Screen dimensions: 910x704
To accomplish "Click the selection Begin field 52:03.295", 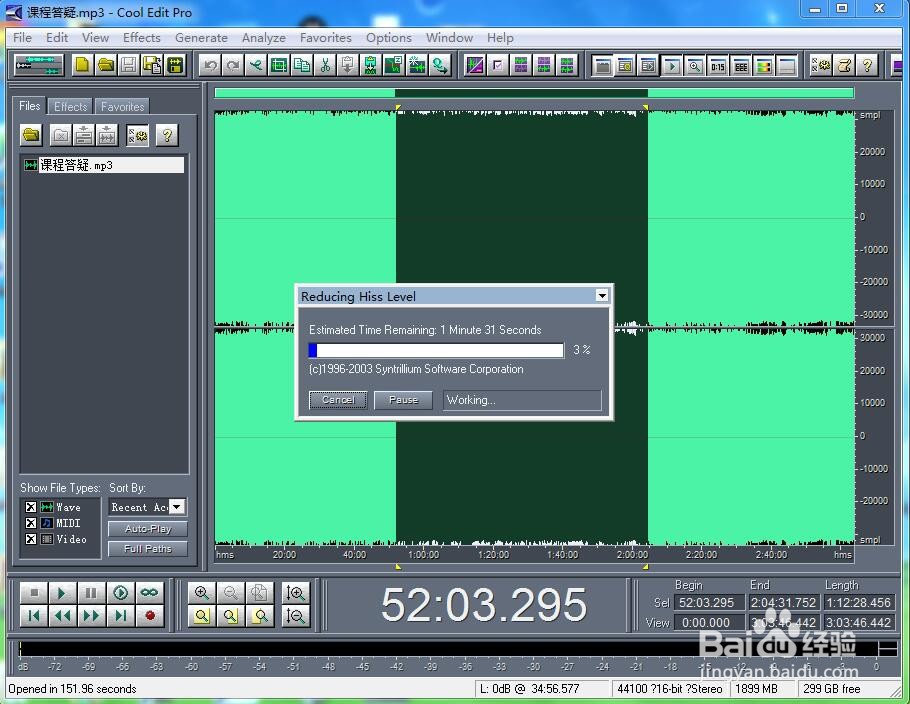I will 709,602.
